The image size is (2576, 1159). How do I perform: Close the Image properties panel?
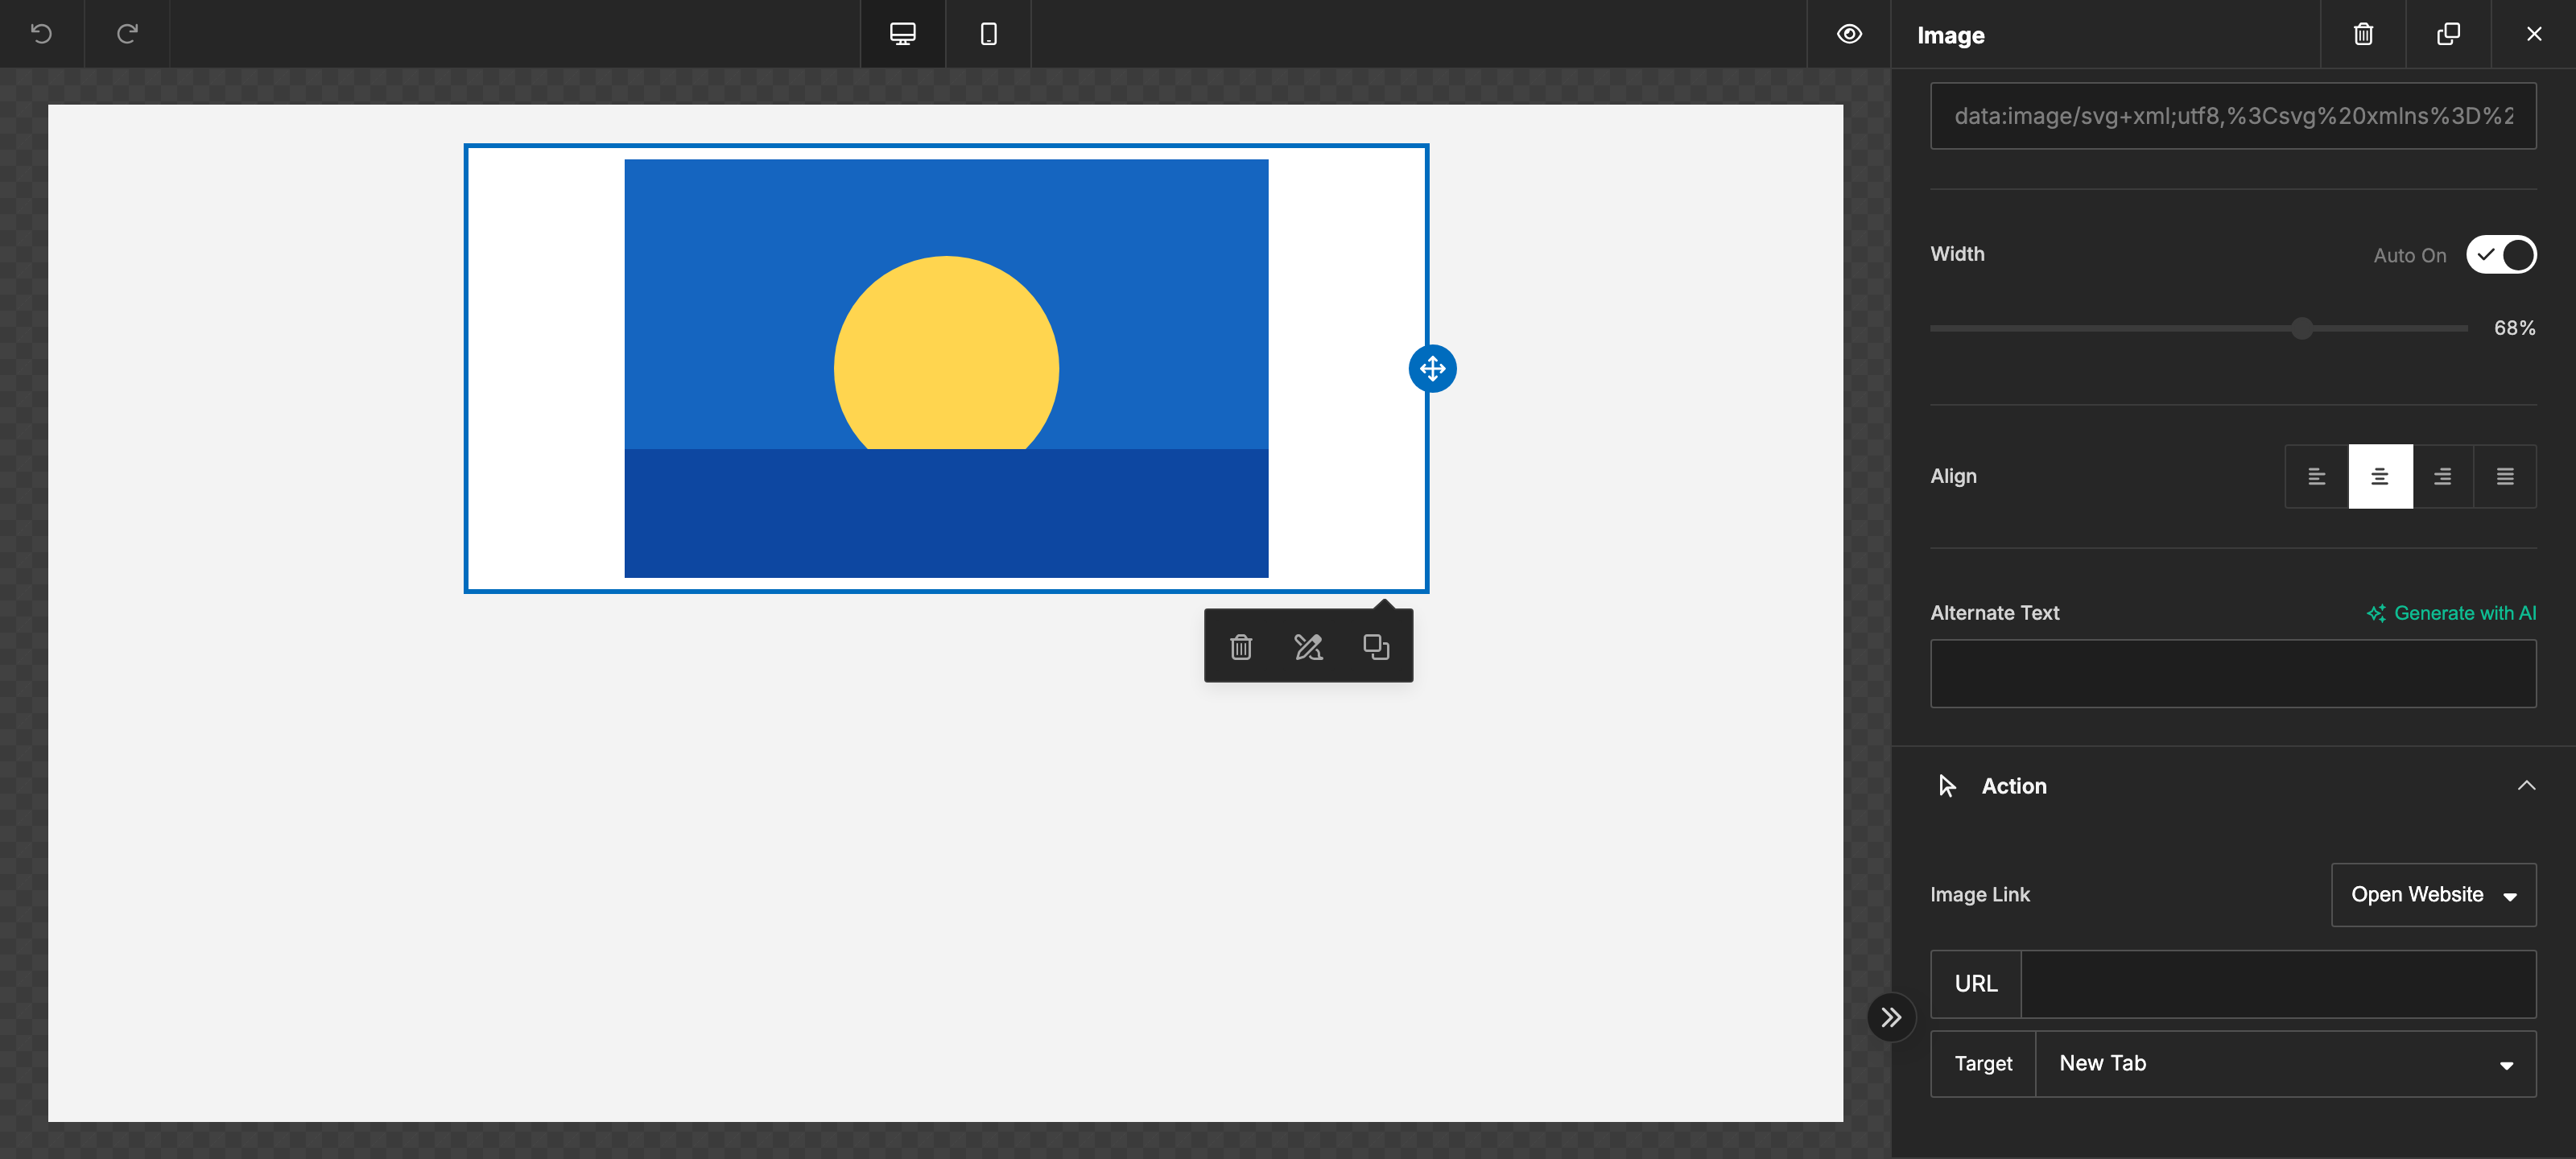tap(2534, 34)
